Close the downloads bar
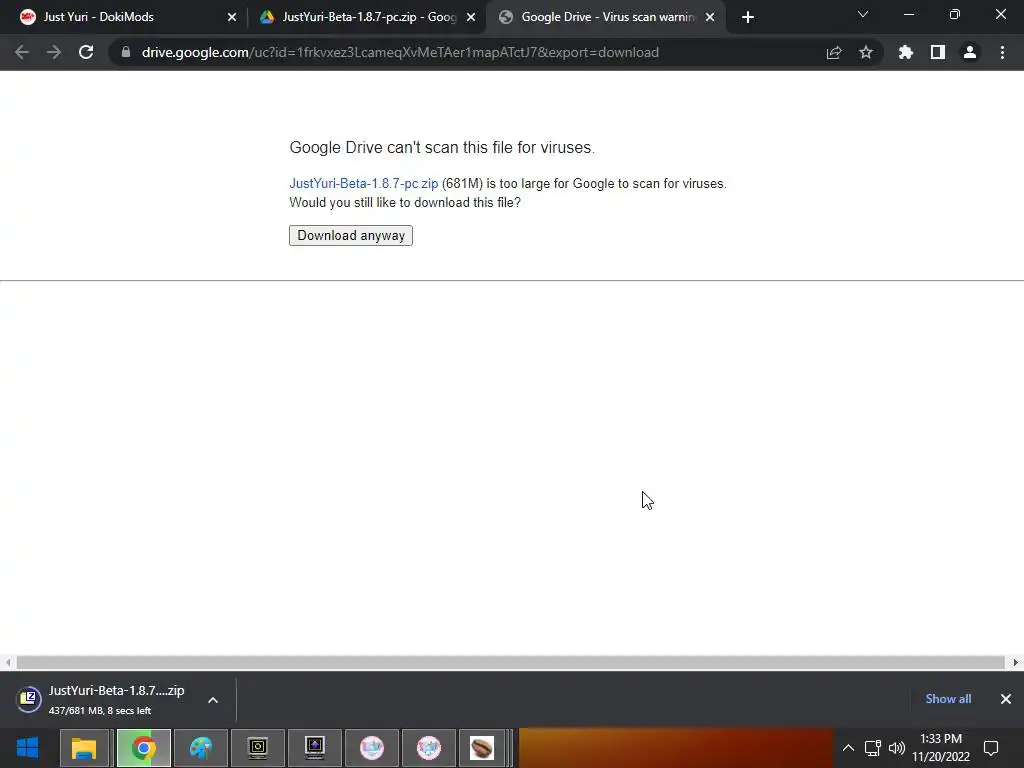This screenshot has width=1024, height=768. [x=1006, y=699]
